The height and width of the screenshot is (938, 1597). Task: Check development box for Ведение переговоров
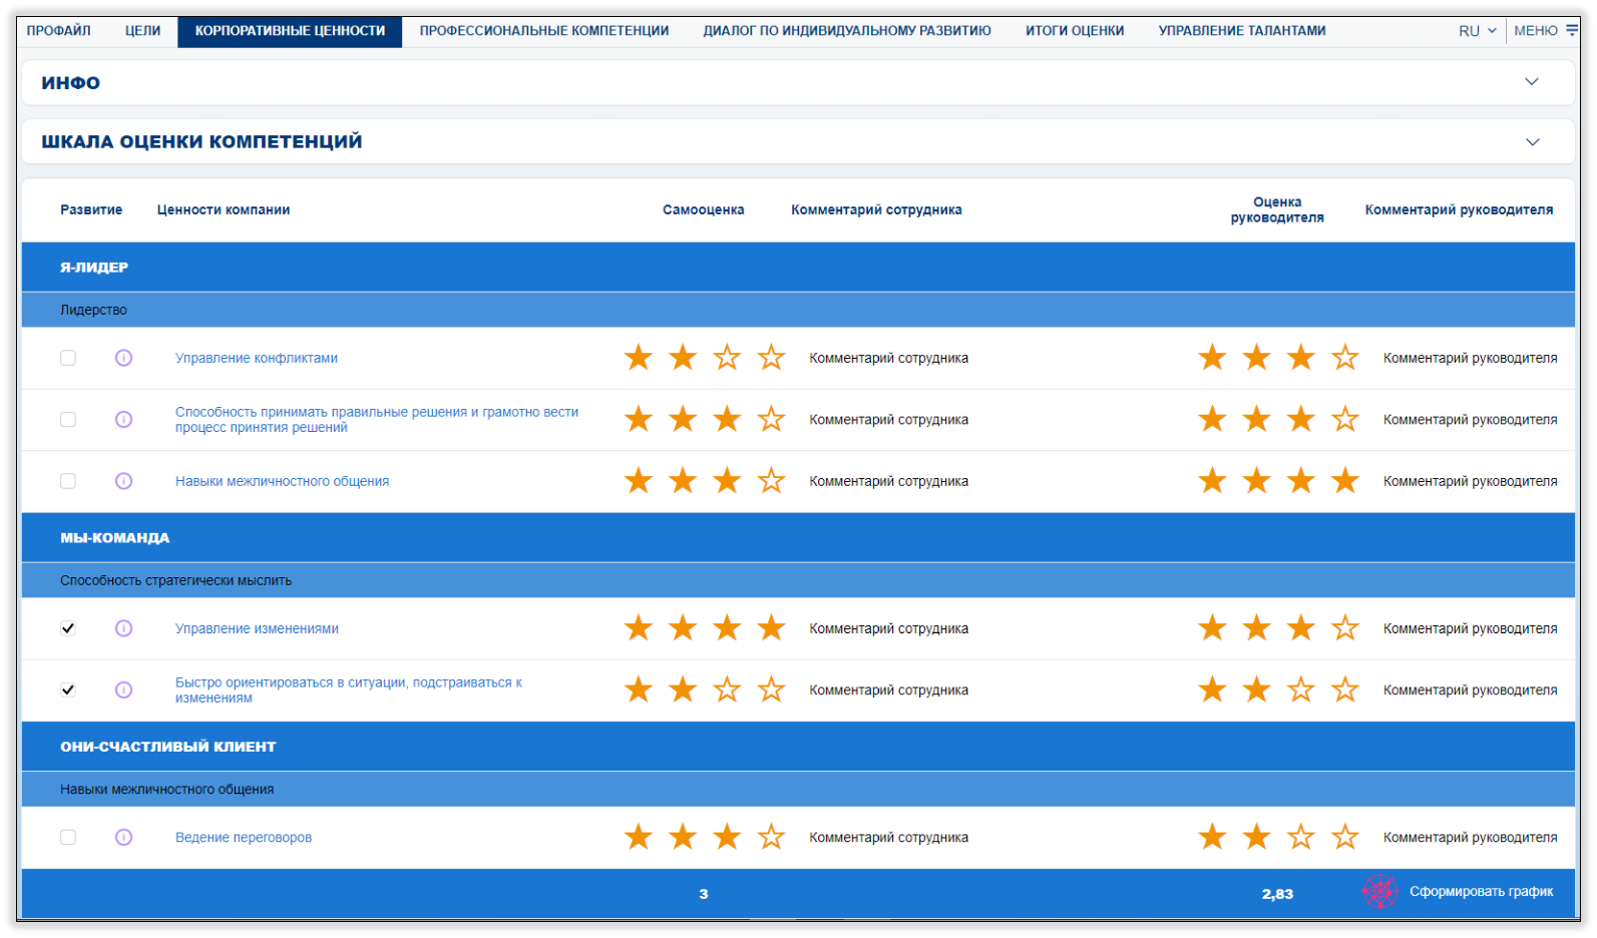[x=68, y=837]
